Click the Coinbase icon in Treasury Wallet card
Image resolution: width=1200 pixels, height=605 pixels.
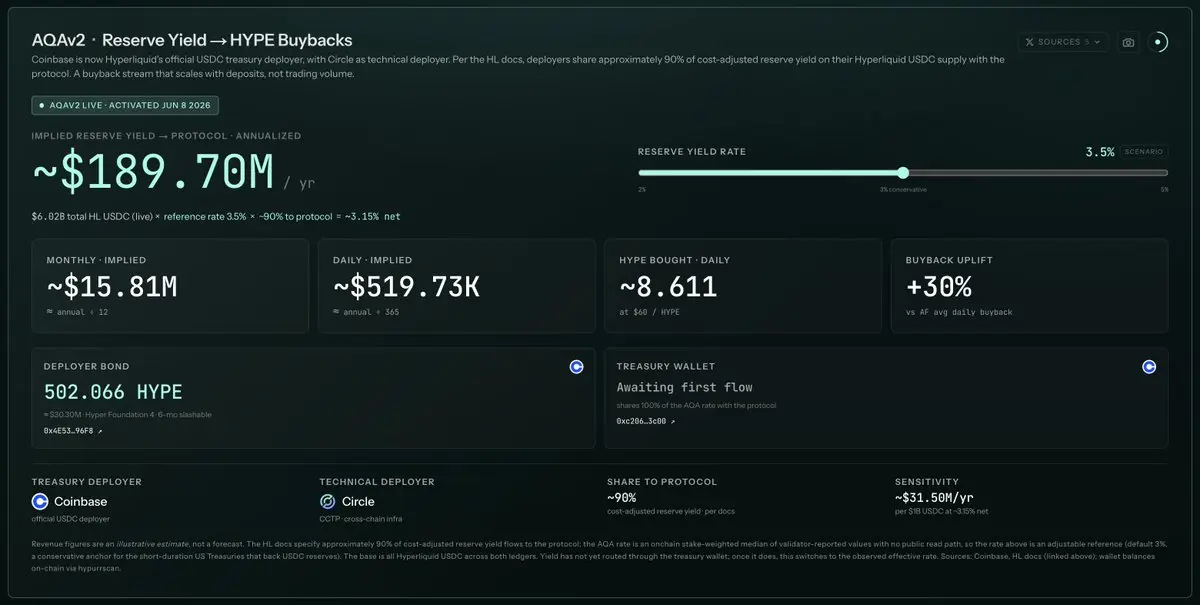click(1149, 367)
